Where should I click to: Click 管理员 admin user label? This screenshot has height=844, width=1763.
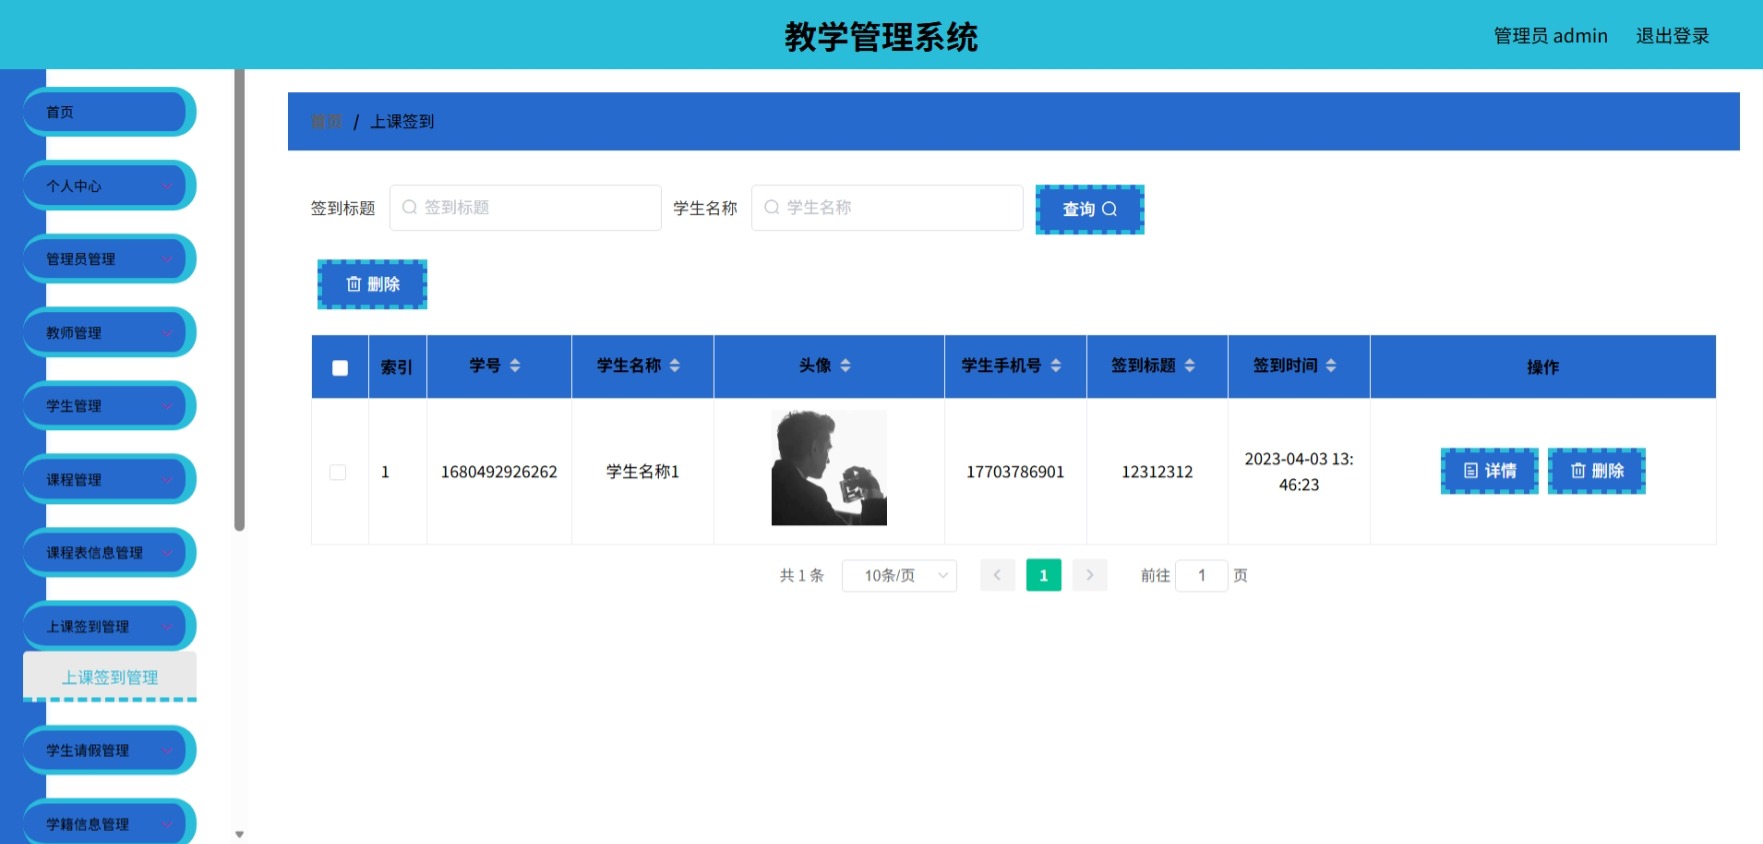pos(1550,36)
